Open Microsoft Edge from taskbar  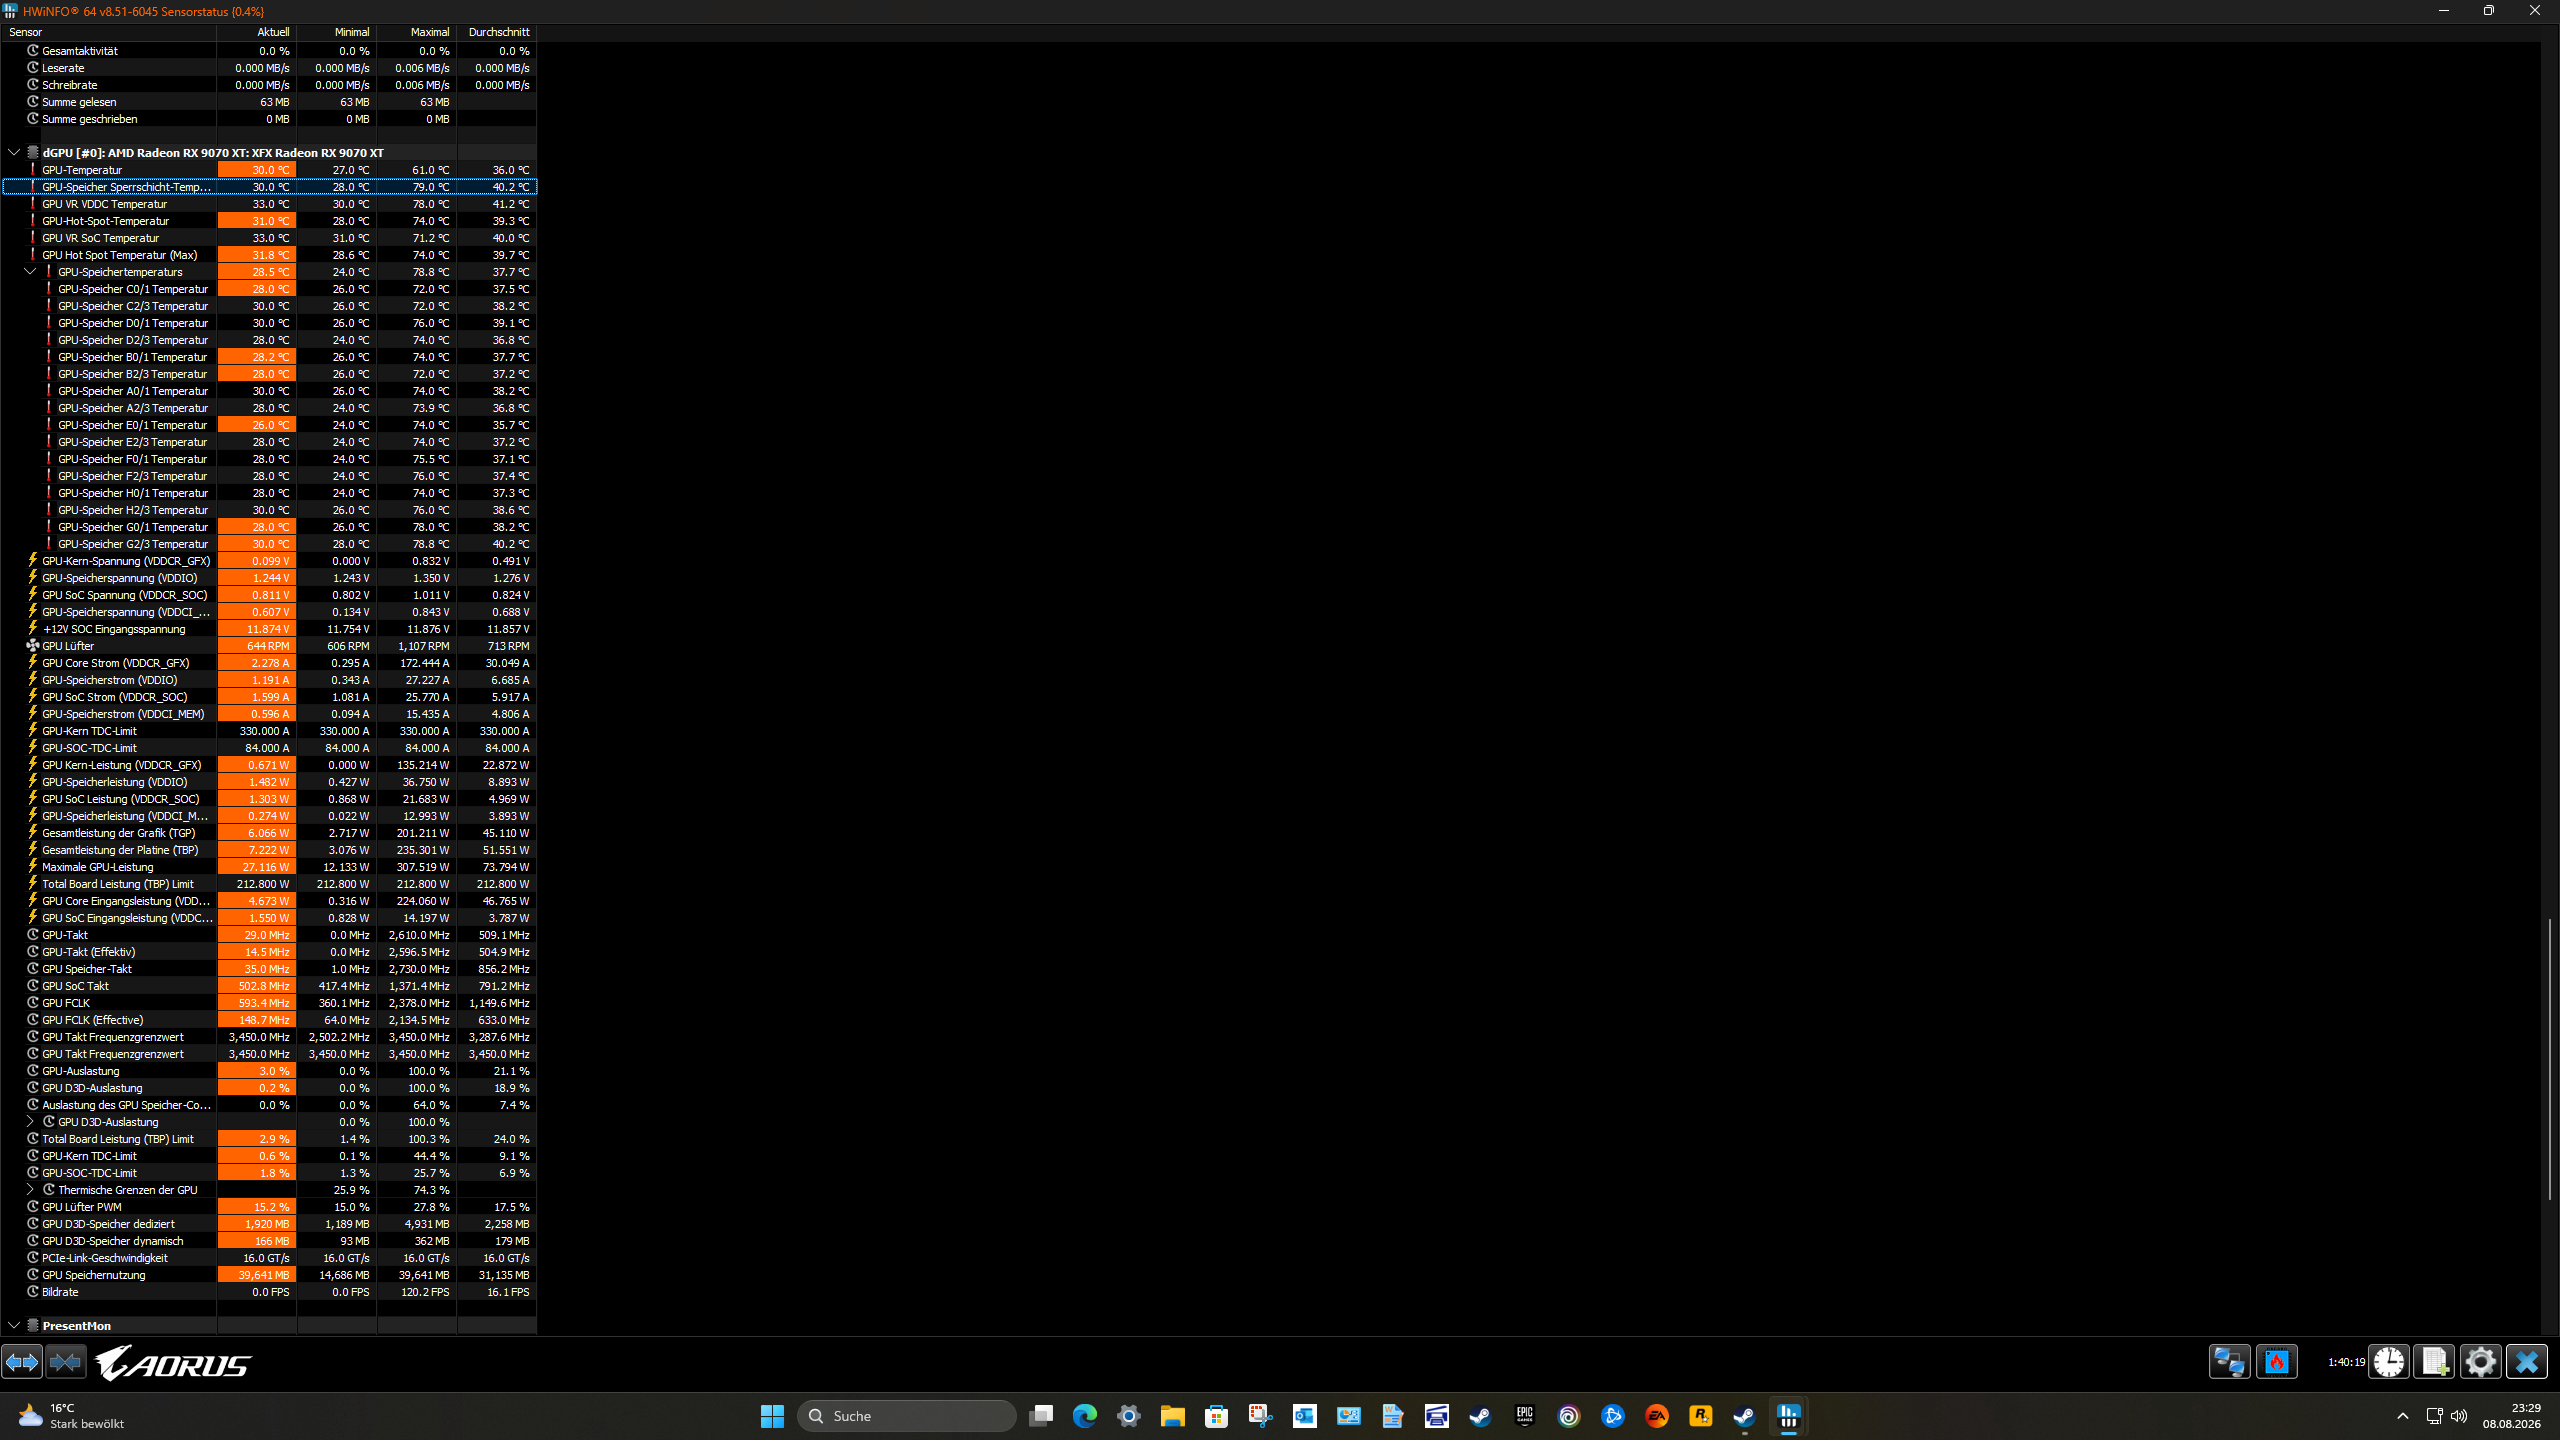pyautogui.click(x=1084, y=1416)
